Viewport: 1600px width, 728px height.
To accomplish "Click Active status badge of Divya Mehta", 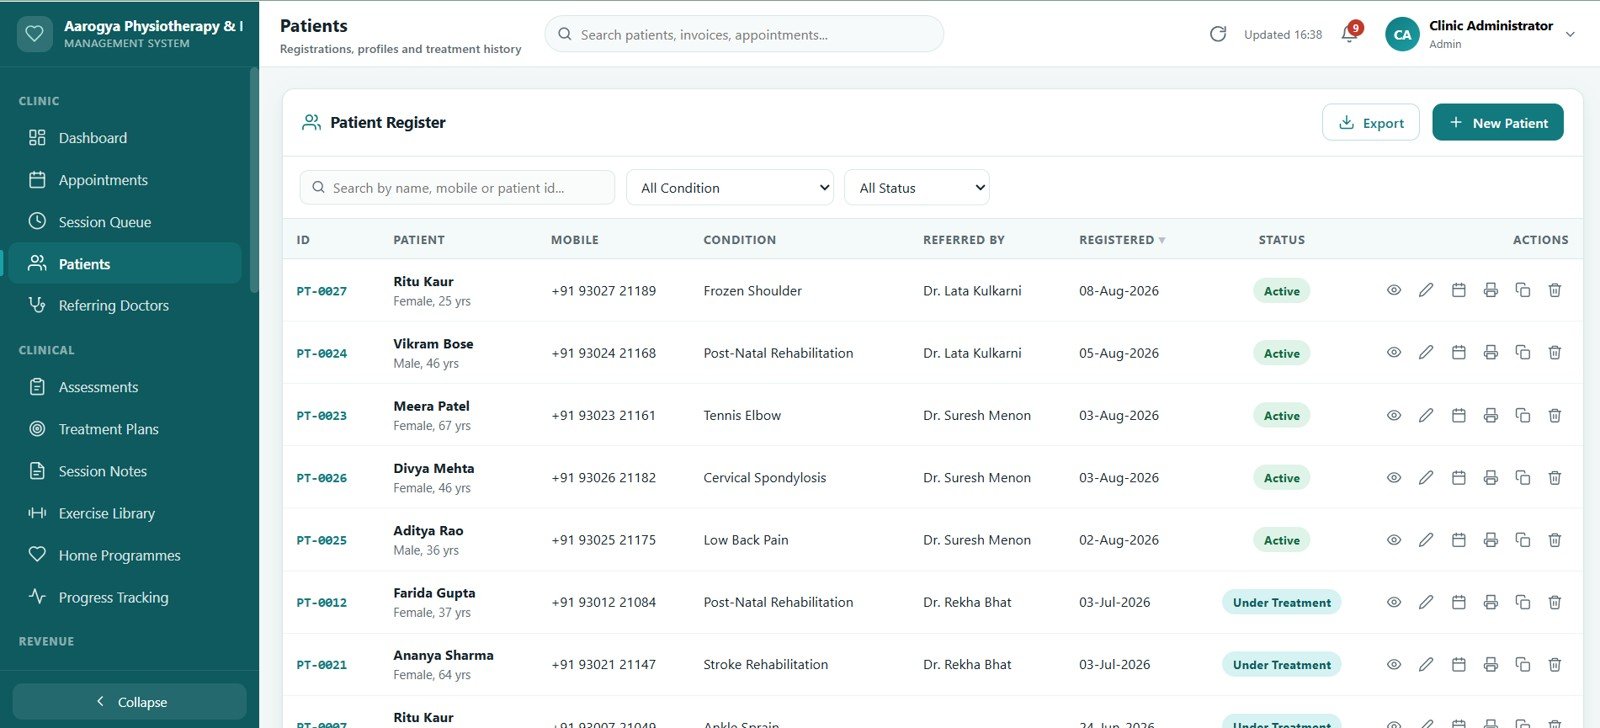I will pyautogui.click(x=1281, y=478).
